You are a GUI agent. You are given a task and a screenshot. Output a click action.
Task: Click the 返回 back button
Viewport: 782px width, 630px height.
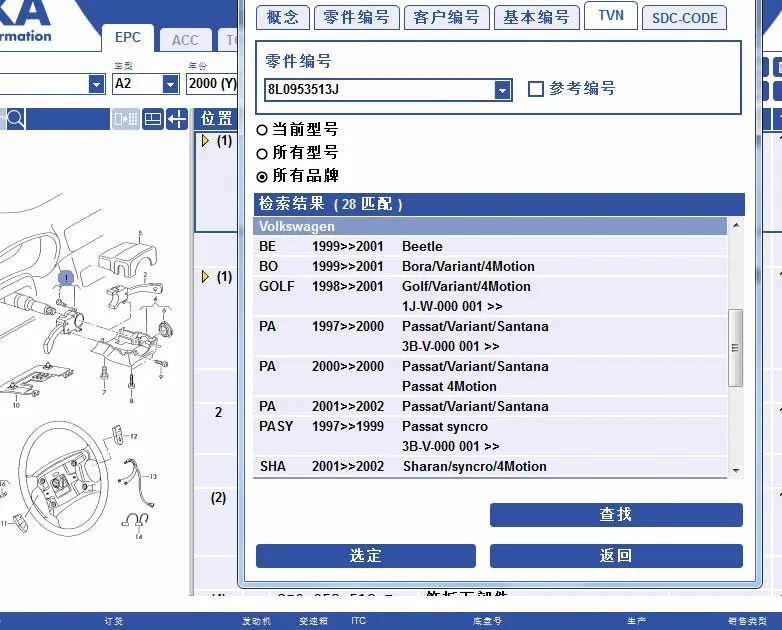point(616,556)
